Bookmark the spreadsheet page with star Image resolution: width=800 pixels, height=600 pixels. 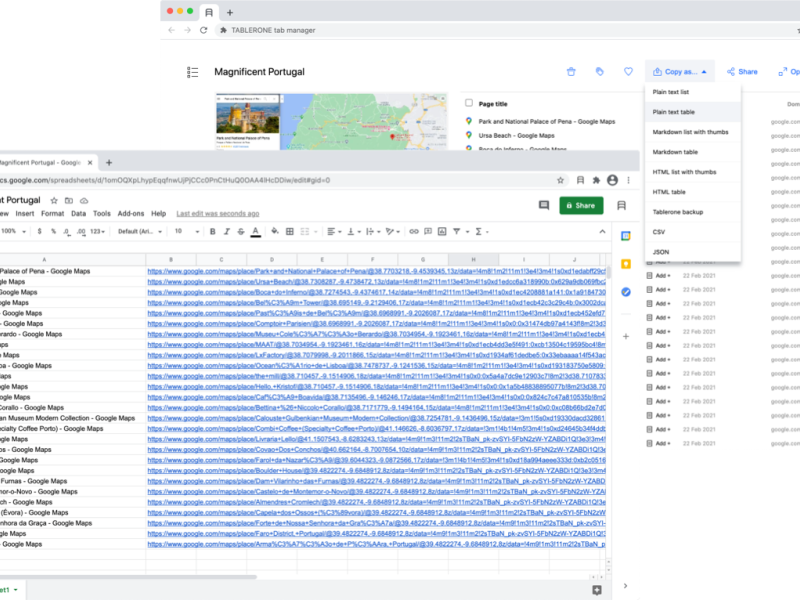(560, 180)
